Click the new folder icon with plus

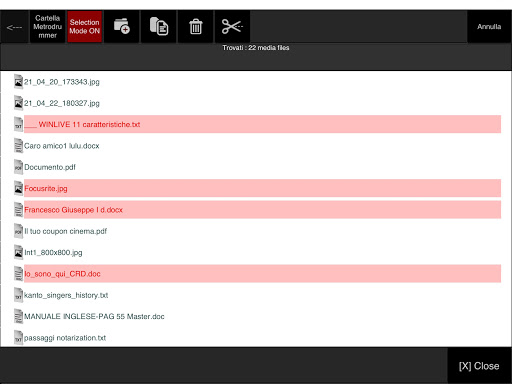(x=122, y=26)
